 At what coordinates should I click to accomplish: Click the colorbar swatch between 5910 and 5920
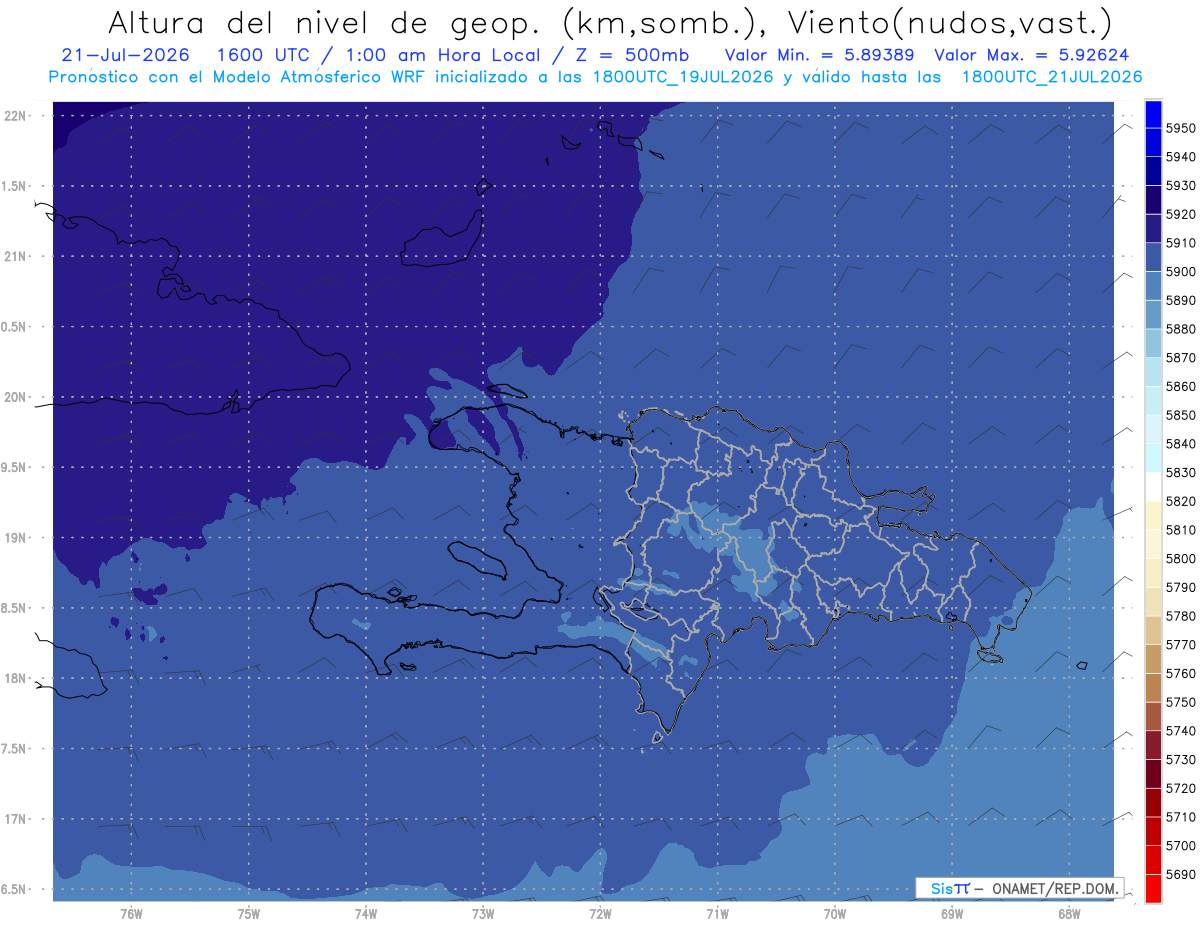coord(1153,228)
